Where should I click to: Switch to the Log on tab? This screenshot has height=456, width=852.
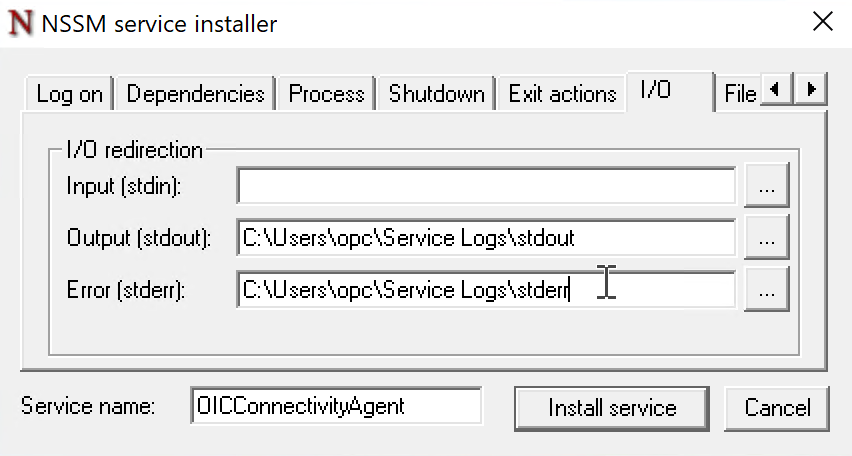pyautogui.click(x=69, y=94)
